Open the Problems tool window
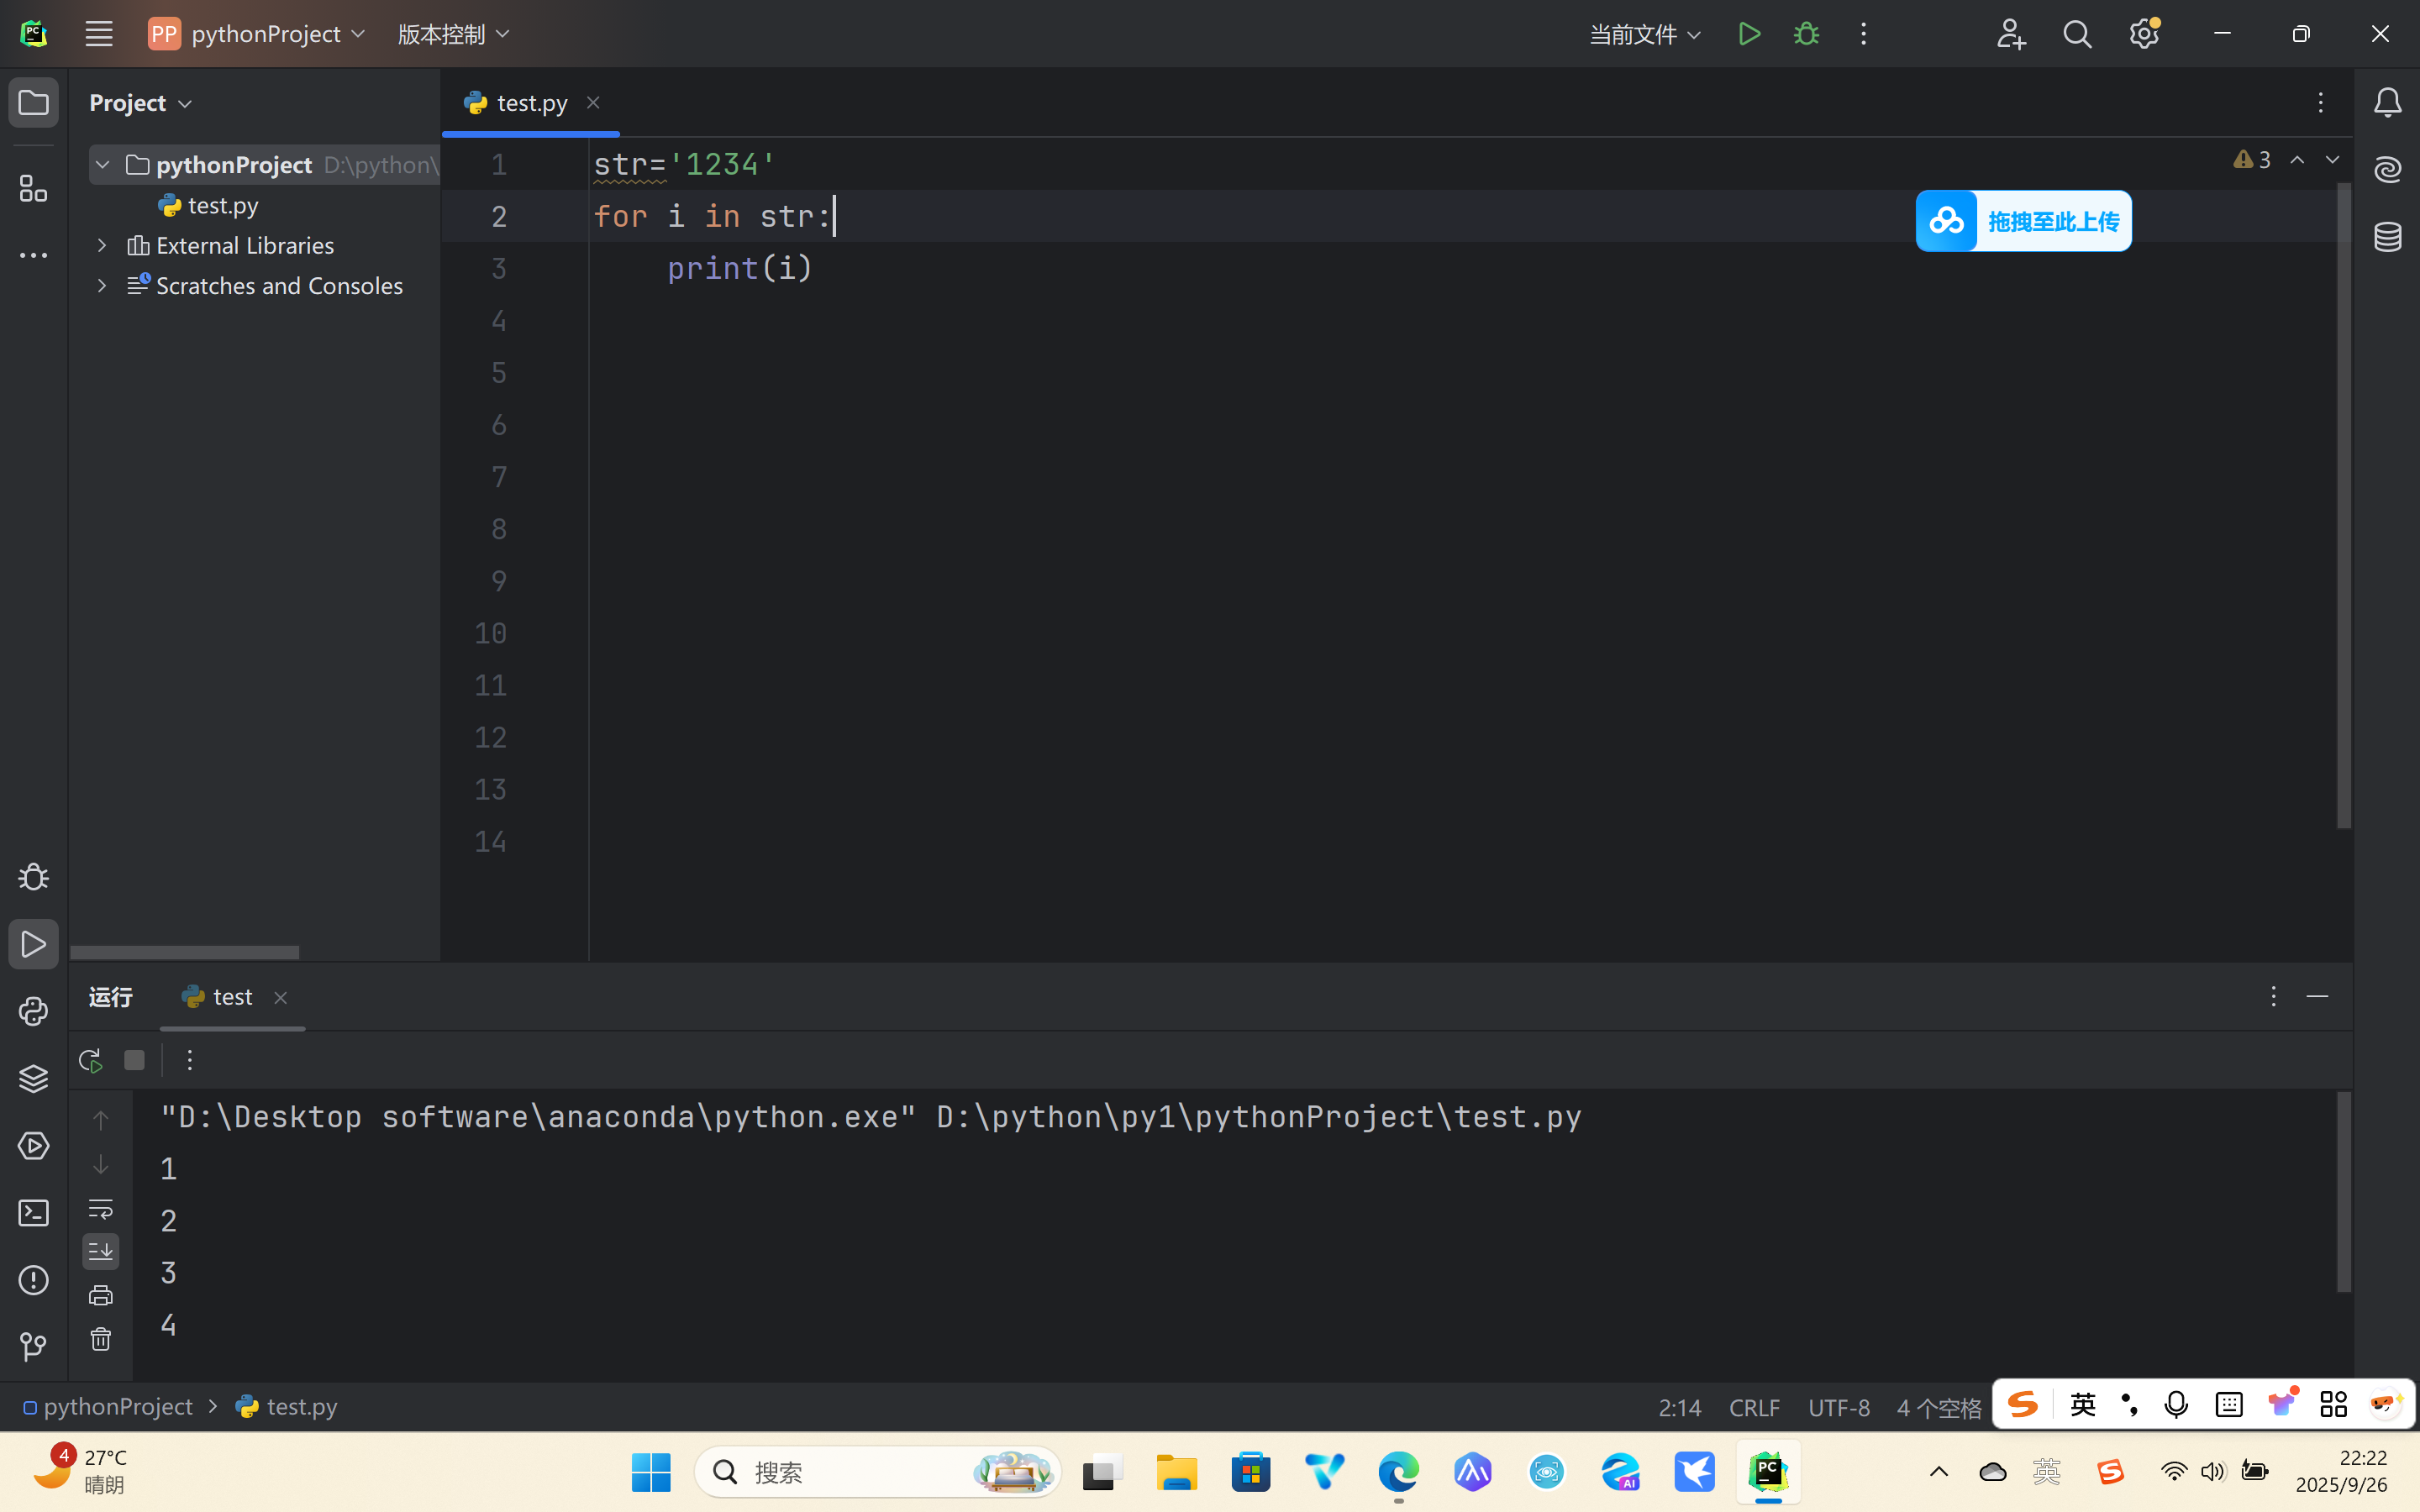The image size is (2420, 1512). 33,1280
